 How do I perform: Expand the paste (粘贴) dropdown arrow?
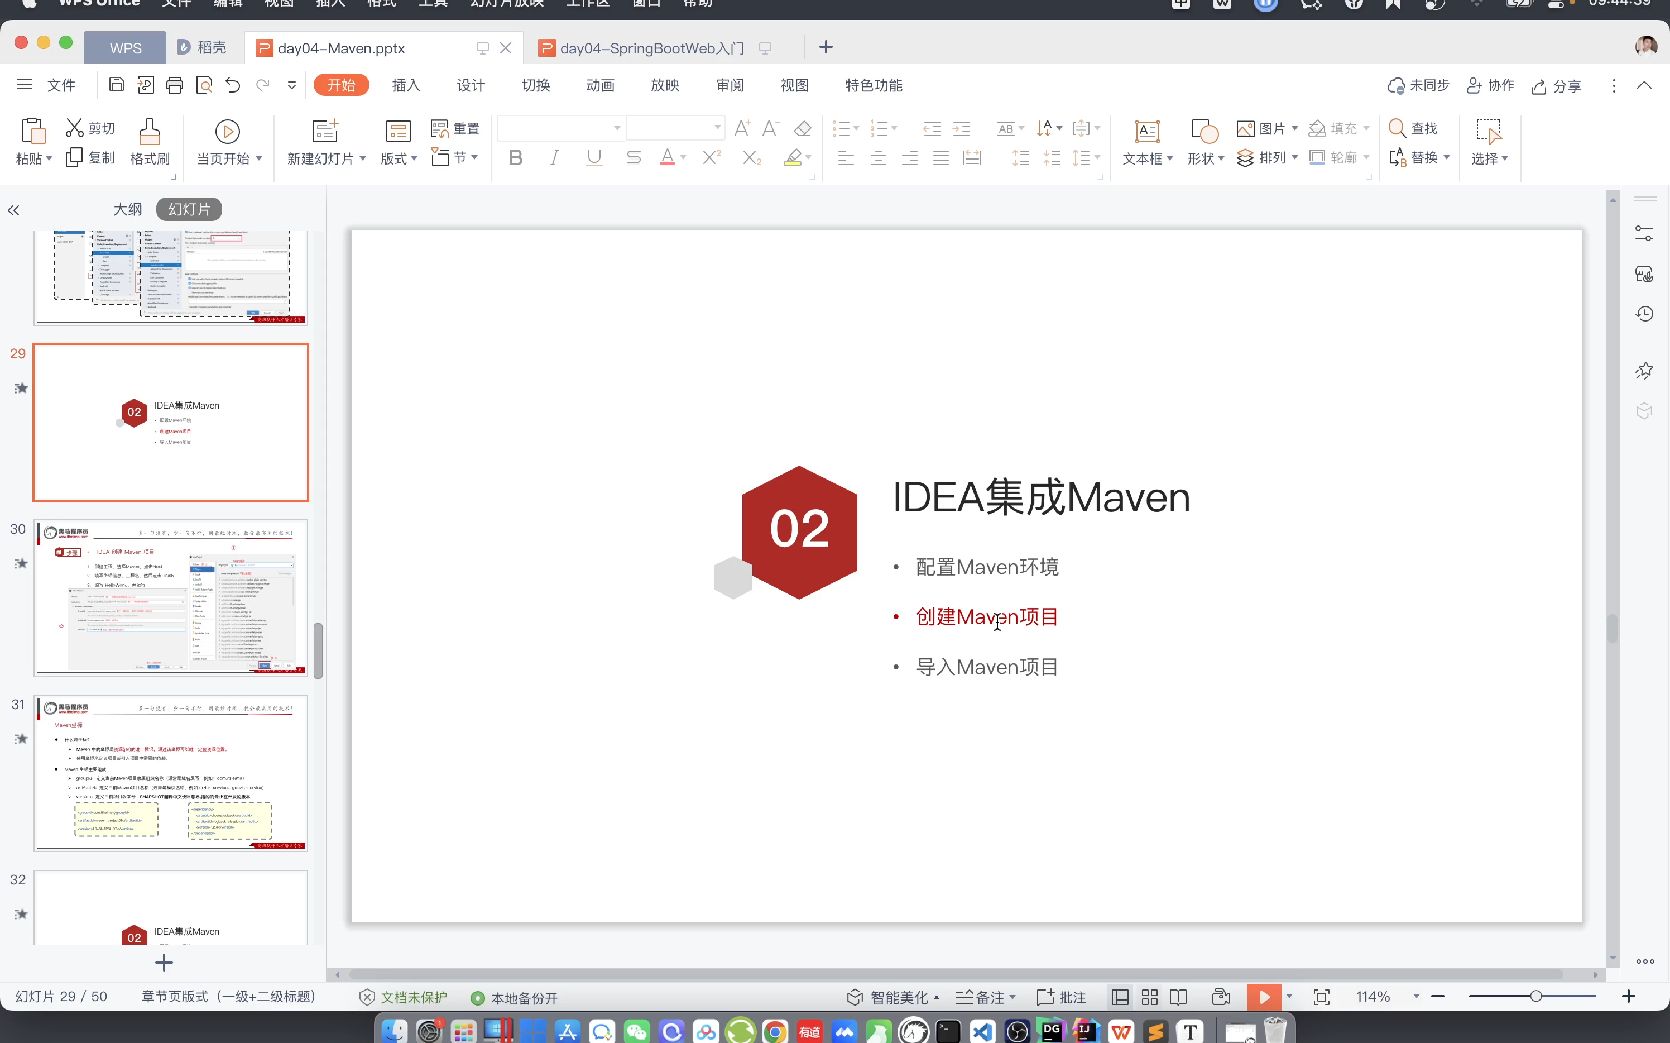coord(48,159)
